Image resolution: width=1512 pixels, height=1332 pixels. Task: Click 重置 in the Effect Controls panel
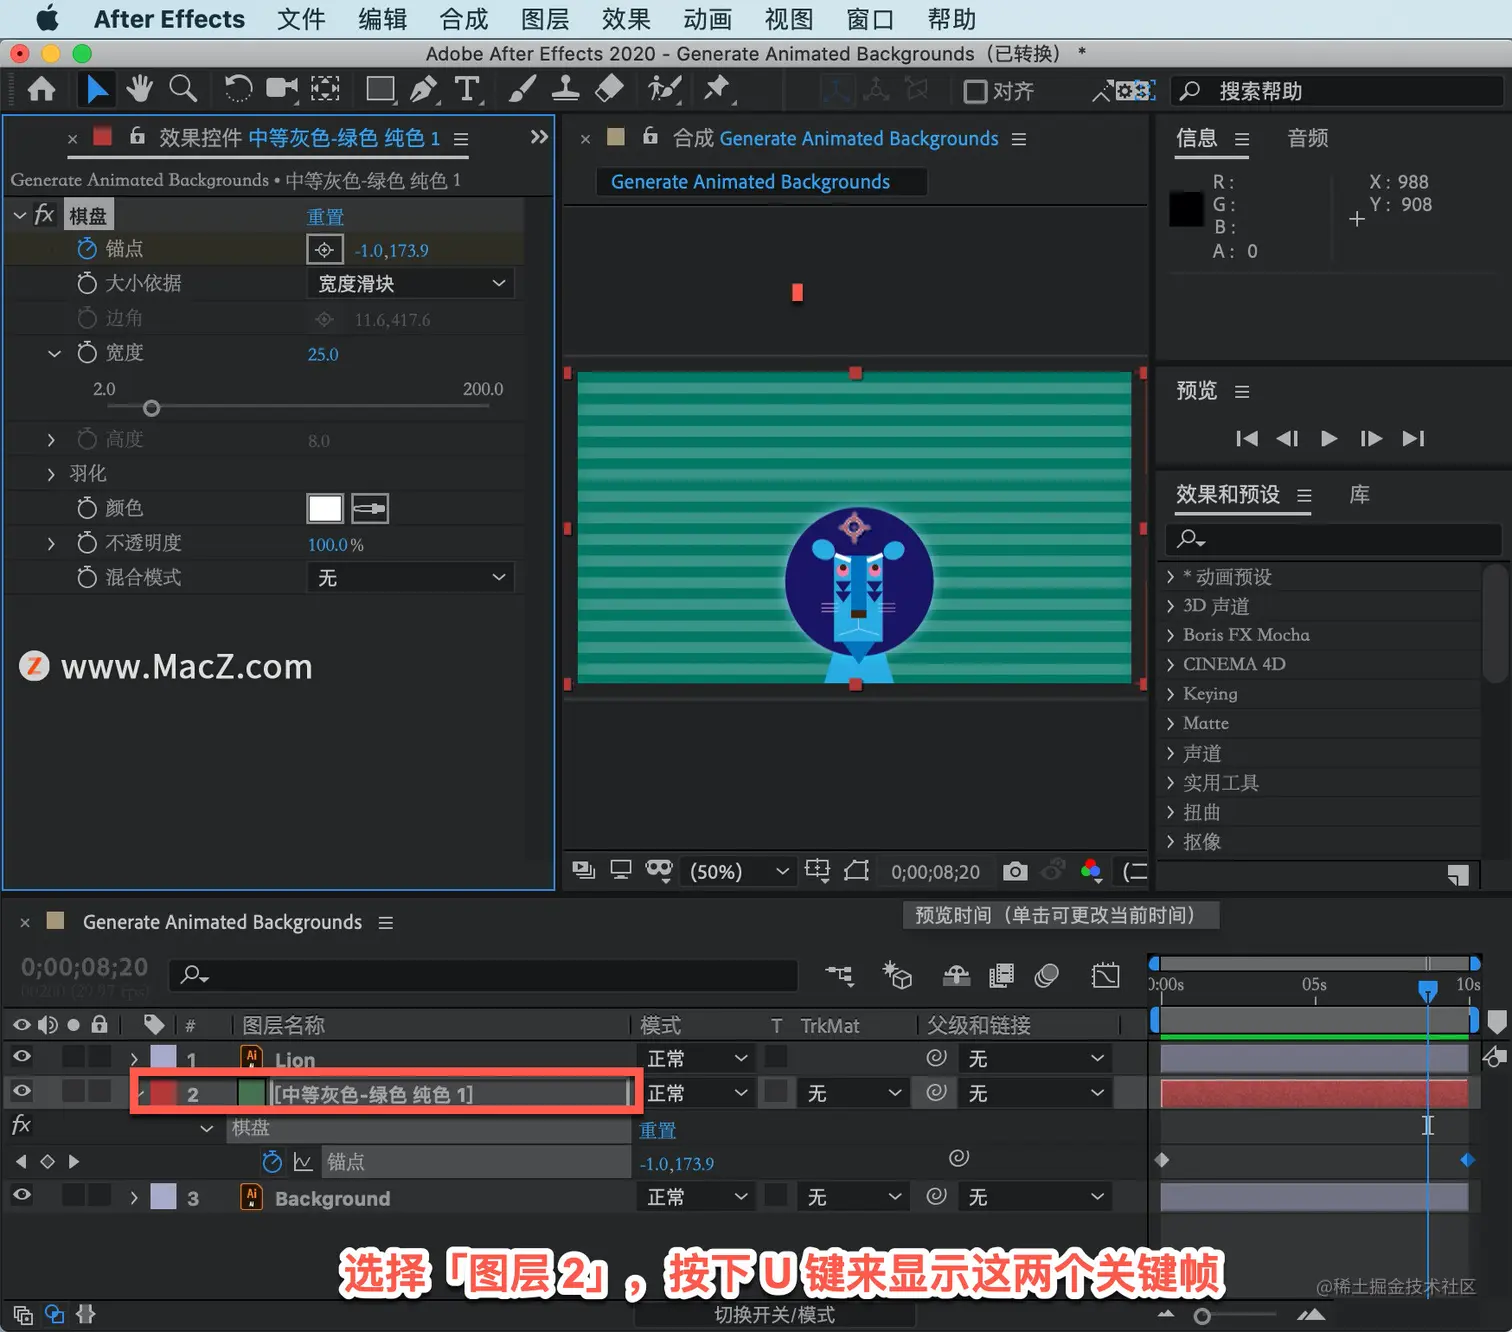pos(325,217)
